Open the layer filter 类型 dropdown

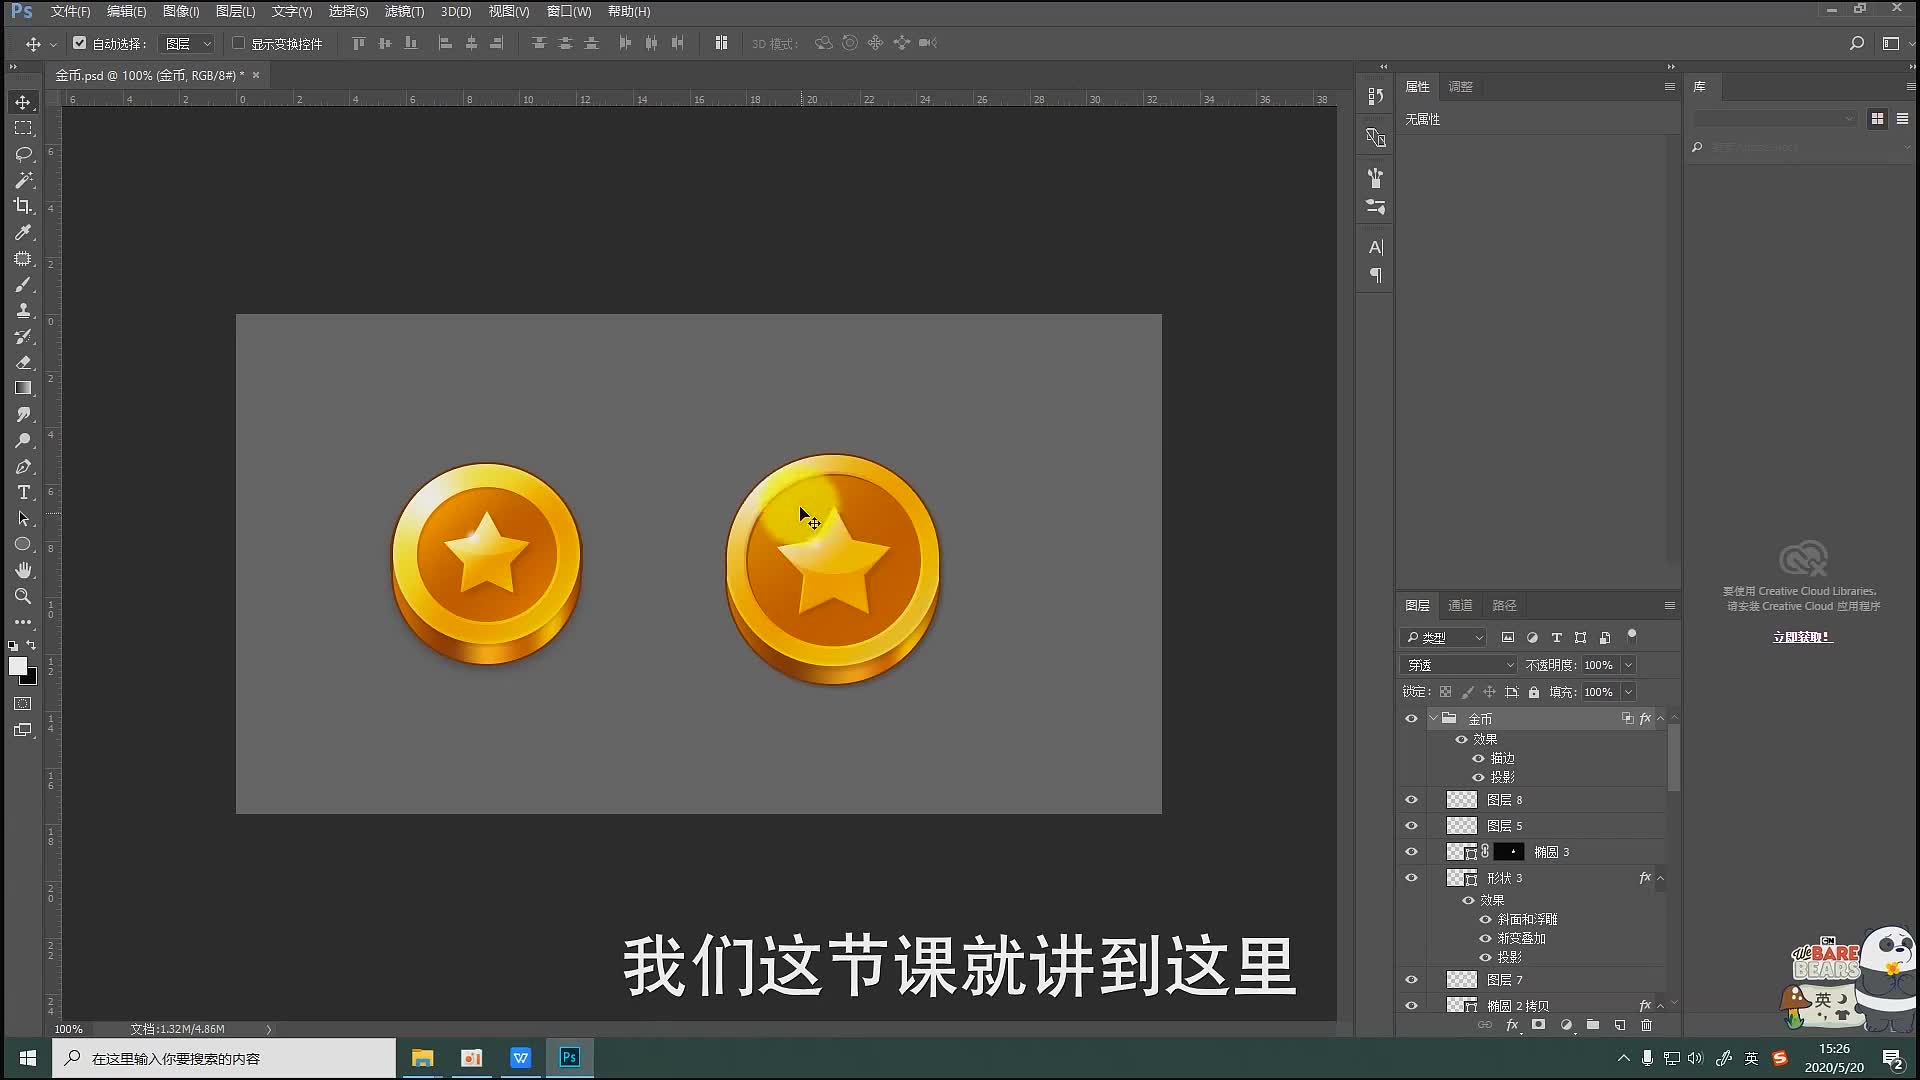[x=1444, y=637]
